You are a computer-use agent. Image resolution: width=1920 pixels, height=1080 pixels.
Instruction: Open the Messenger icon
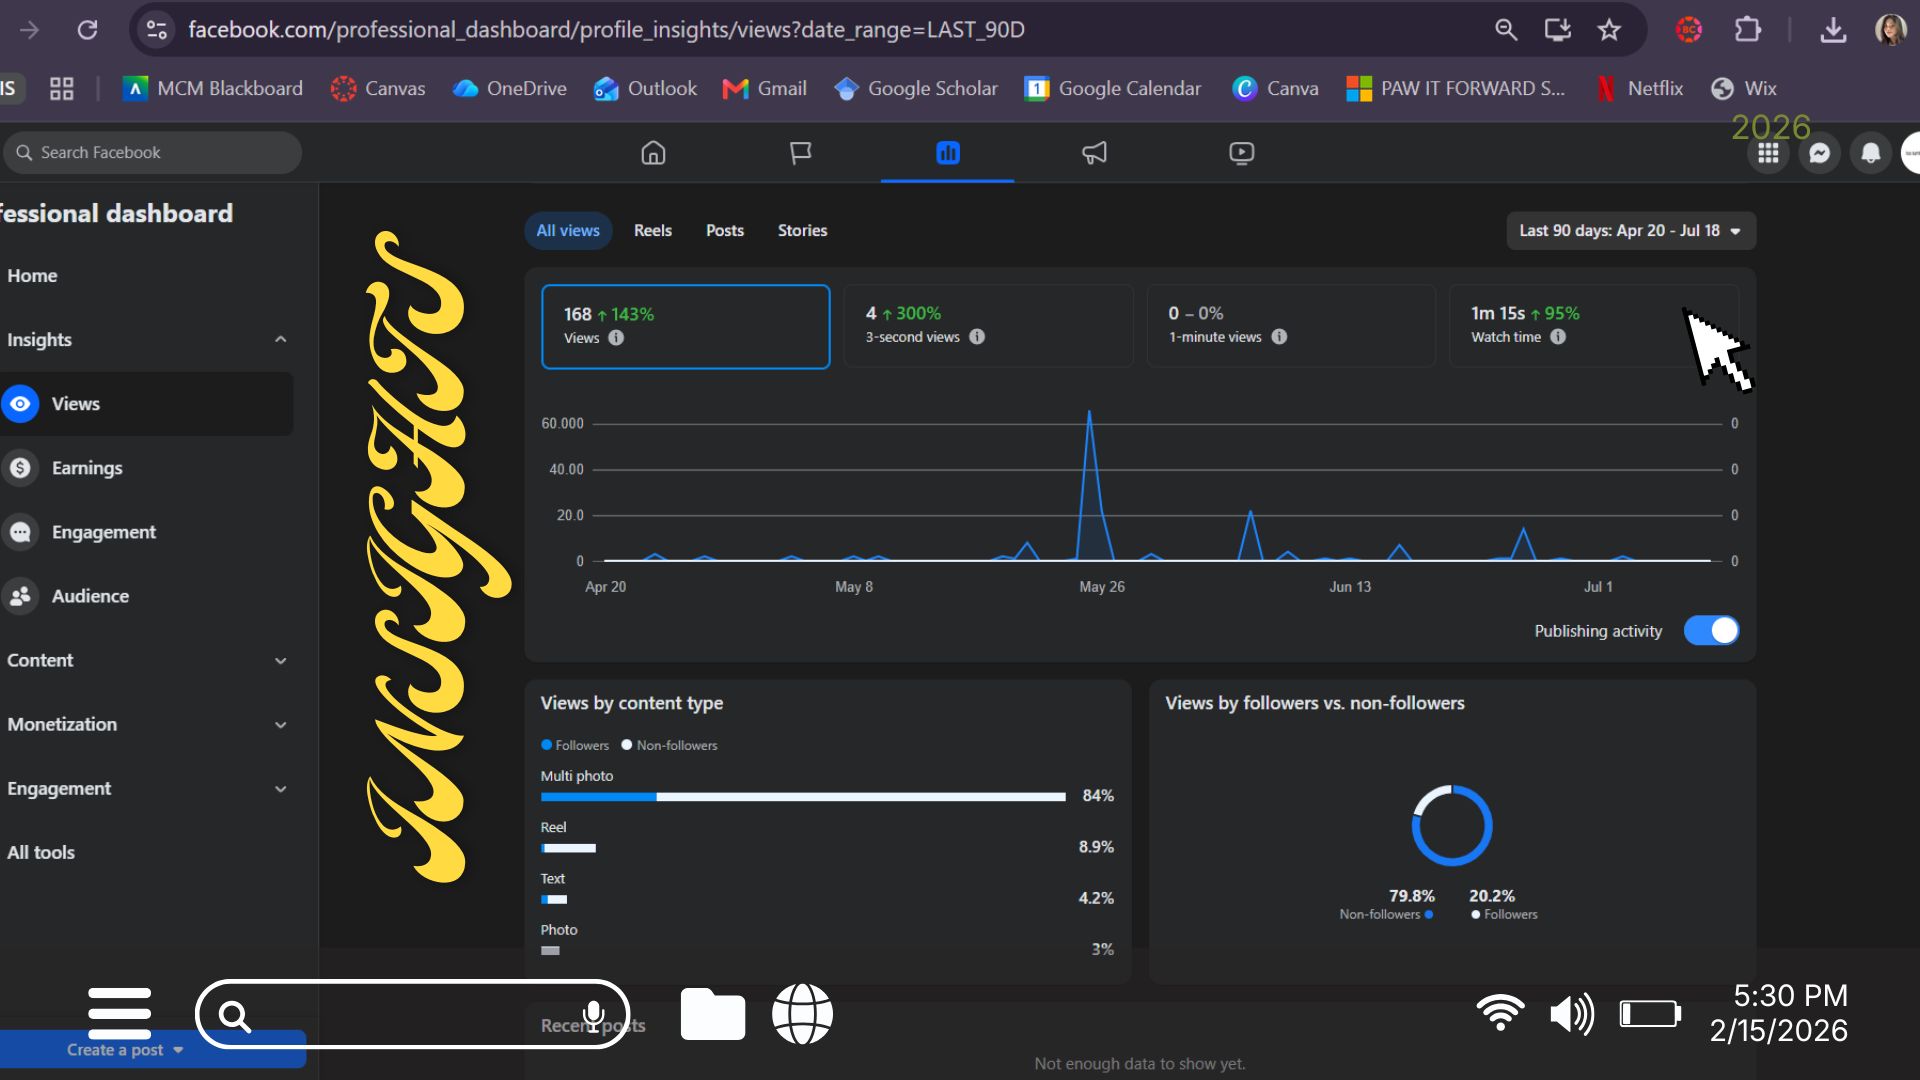click(1819, 153)
